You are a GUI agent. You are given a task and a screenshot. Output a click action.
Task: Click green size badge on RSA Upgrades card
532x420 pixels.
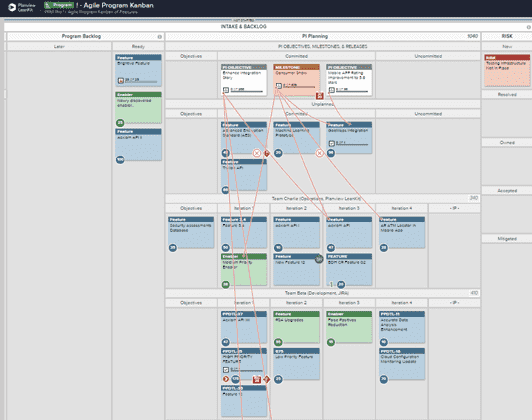click(x=278, y=342)
